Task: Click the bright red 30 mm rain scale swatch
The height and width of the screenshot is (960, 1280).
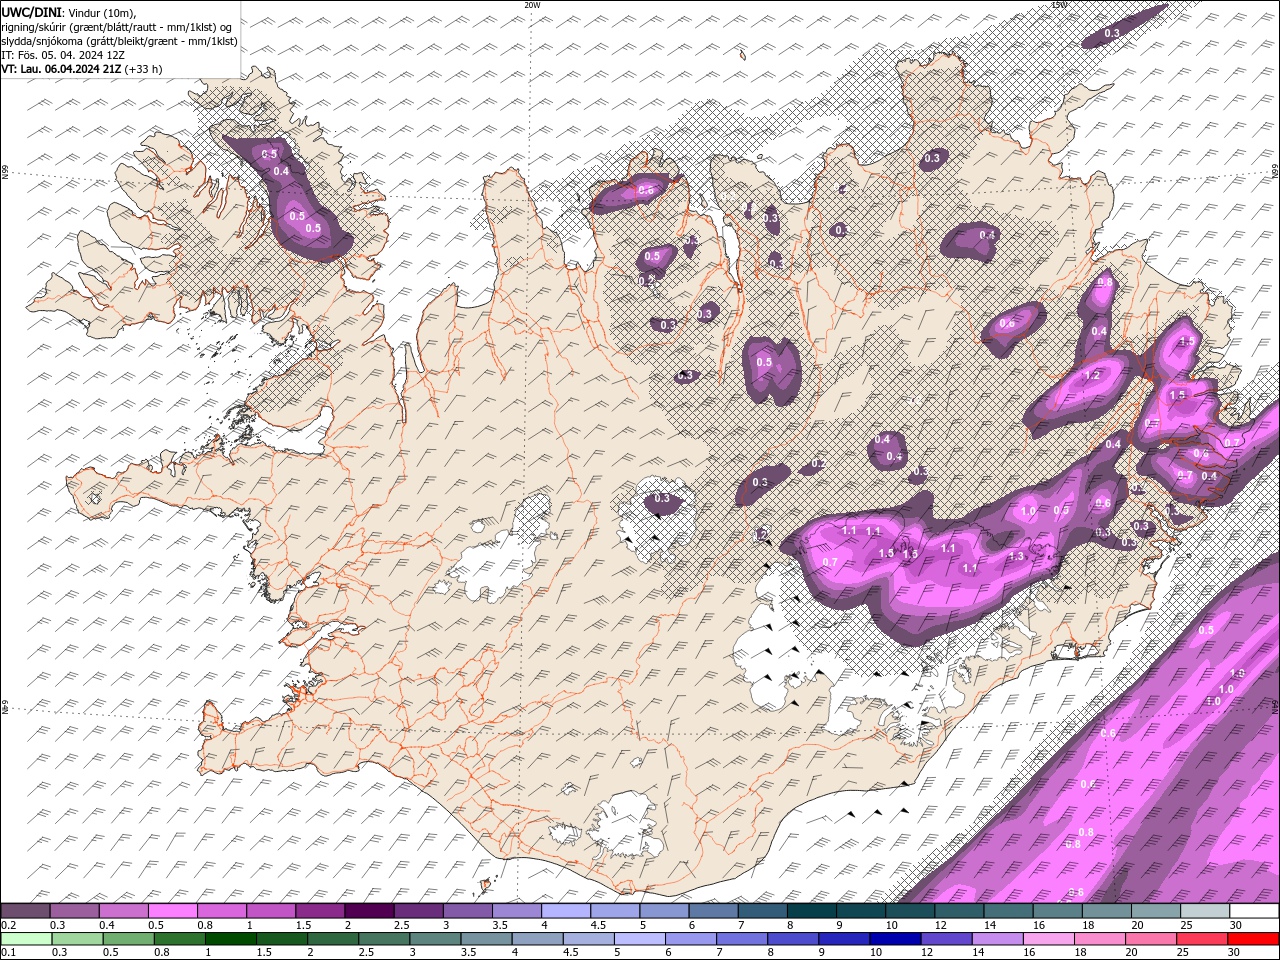Action: [x=1253, y=939]
